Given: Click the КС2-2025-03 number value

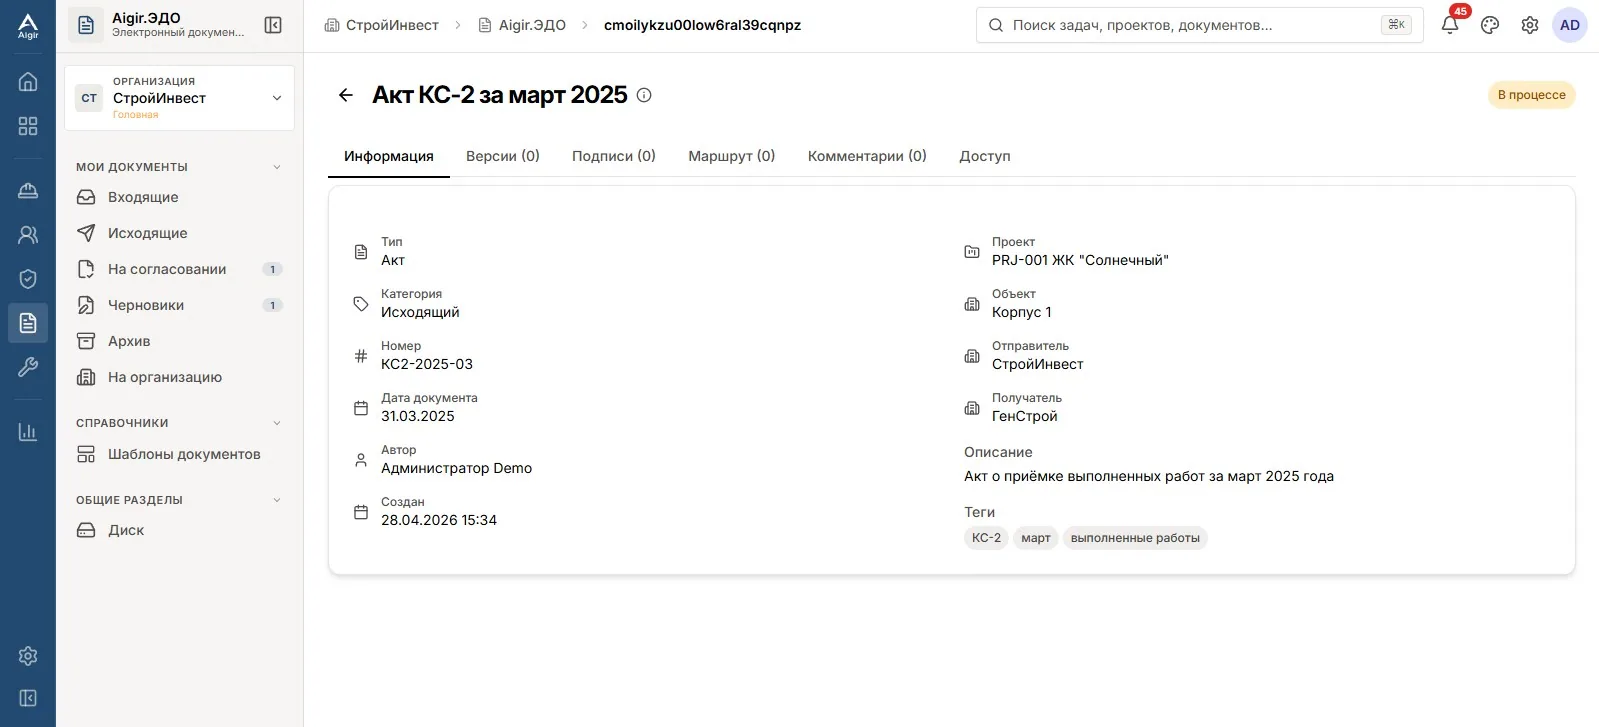Looking at the screenshot, I should tap(427, 364).
